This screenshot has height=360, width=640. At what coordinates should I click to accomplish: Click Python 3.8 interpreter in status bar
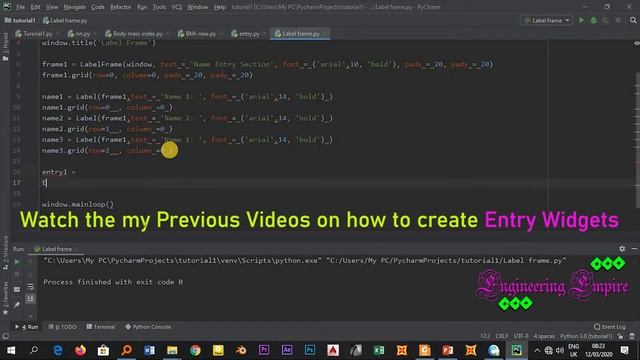coord(586,336)
